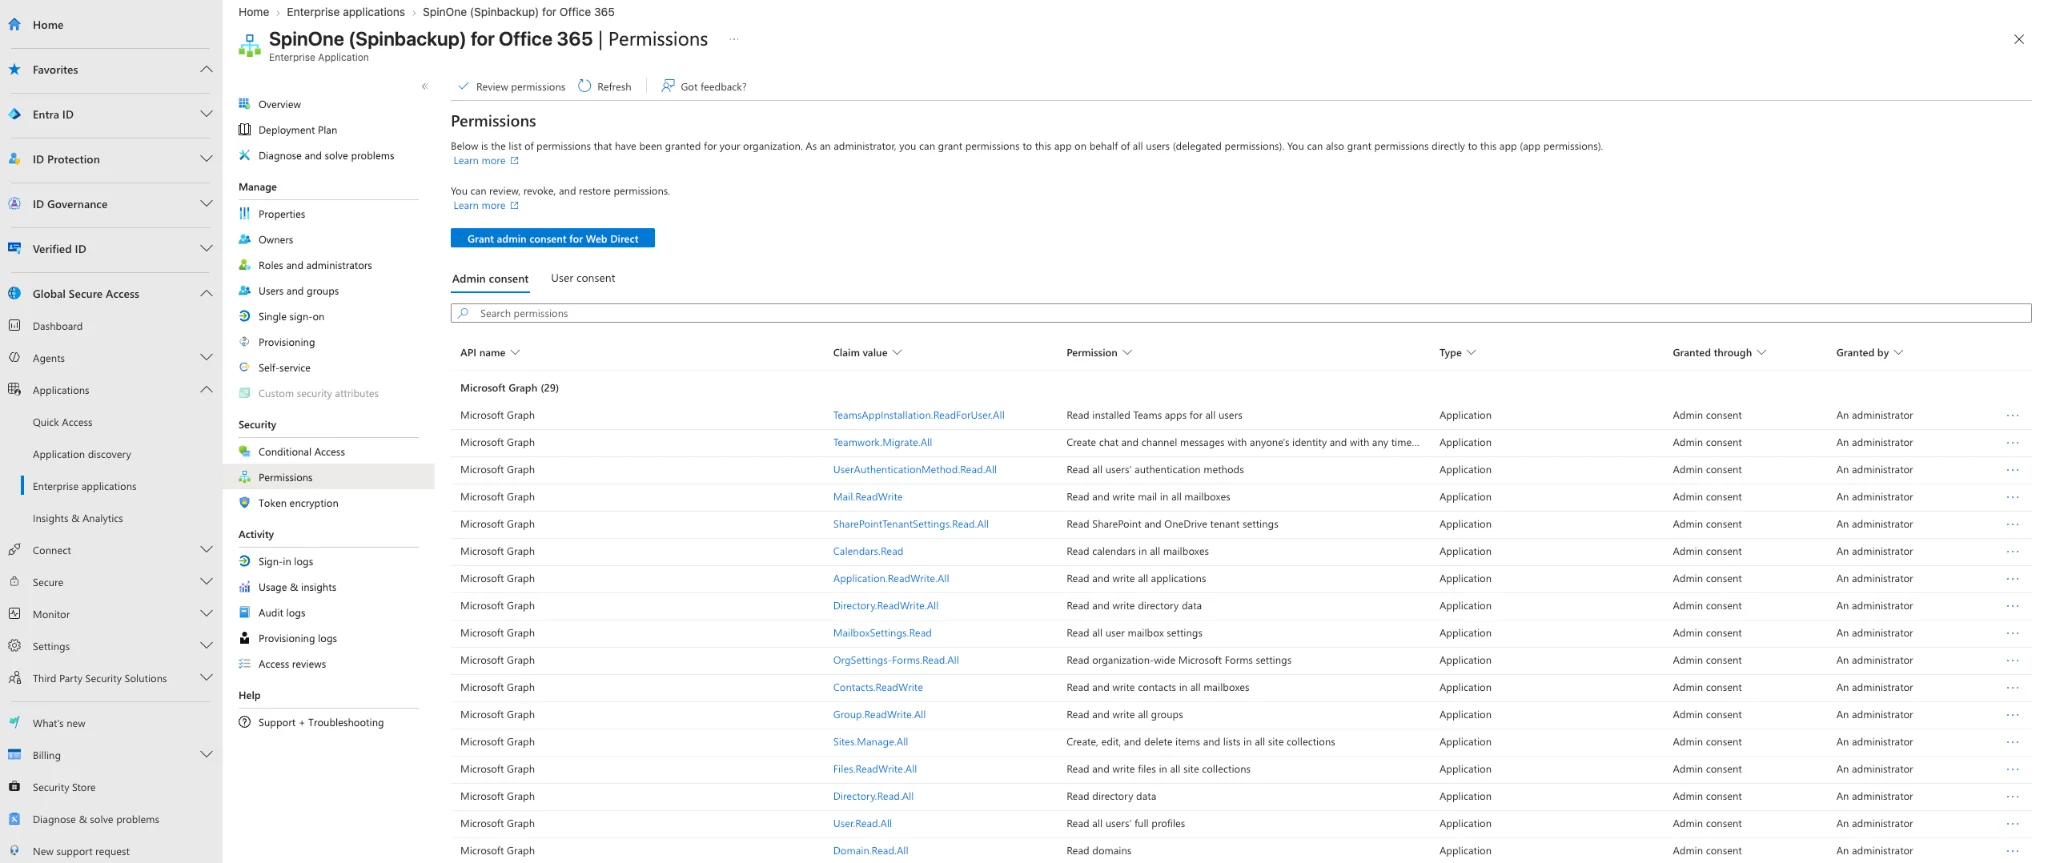
Task: Open New support request in navigation
Action: (81, 852)
